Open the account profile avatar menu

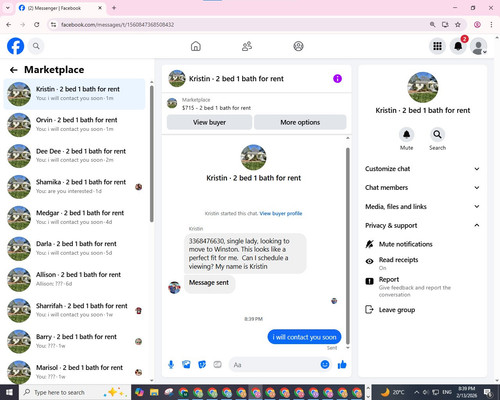[x=479, y=46]
